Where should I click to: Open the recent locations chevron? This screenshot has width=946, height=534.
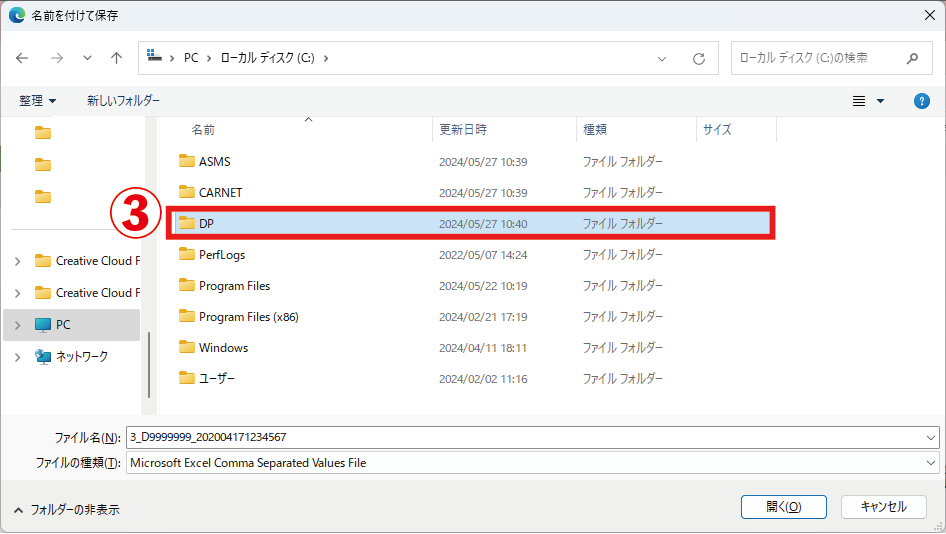point(87,58)
